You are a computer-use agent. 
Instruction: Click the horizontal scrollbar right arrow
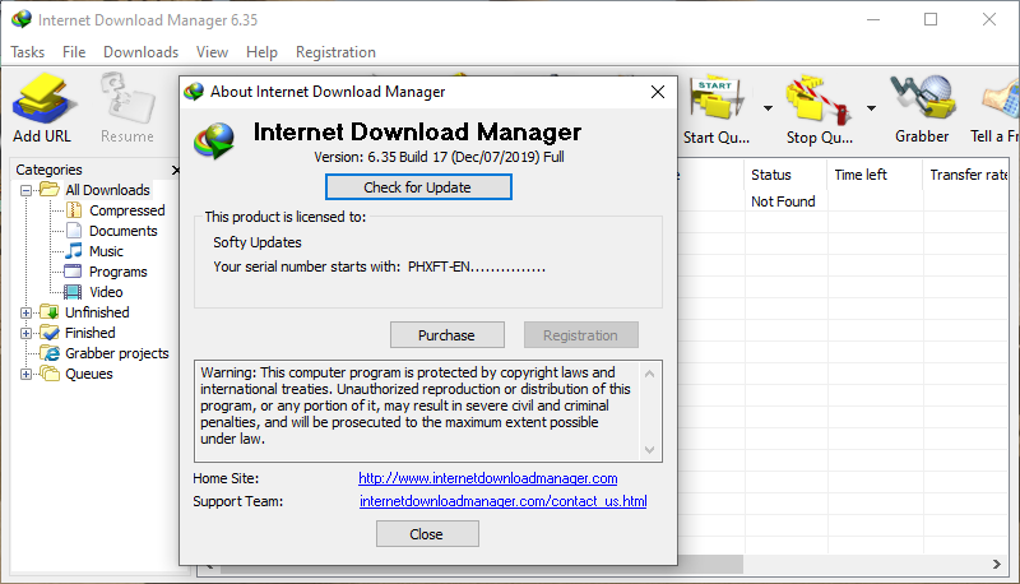pyautogui.click(x=997, y=564)
